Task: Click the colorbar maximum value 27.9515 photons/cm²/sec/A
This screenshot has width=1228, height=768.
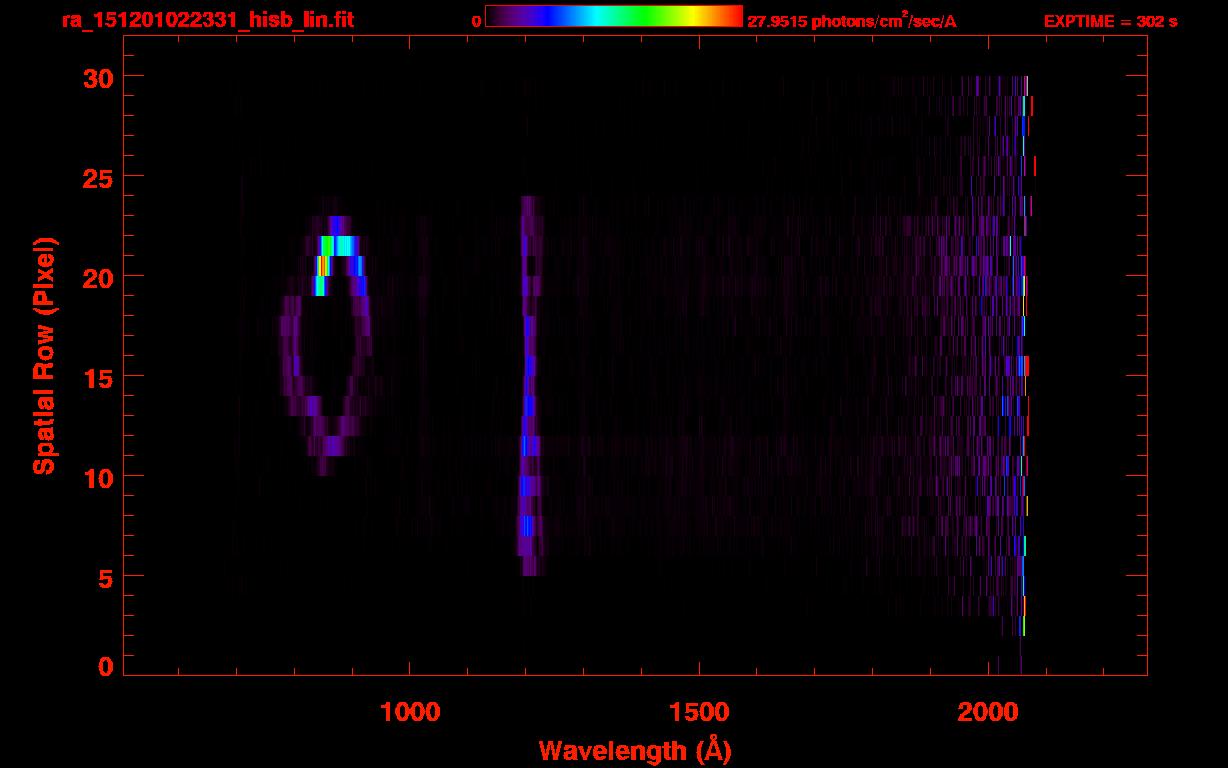Action: [x=851, y=21]
